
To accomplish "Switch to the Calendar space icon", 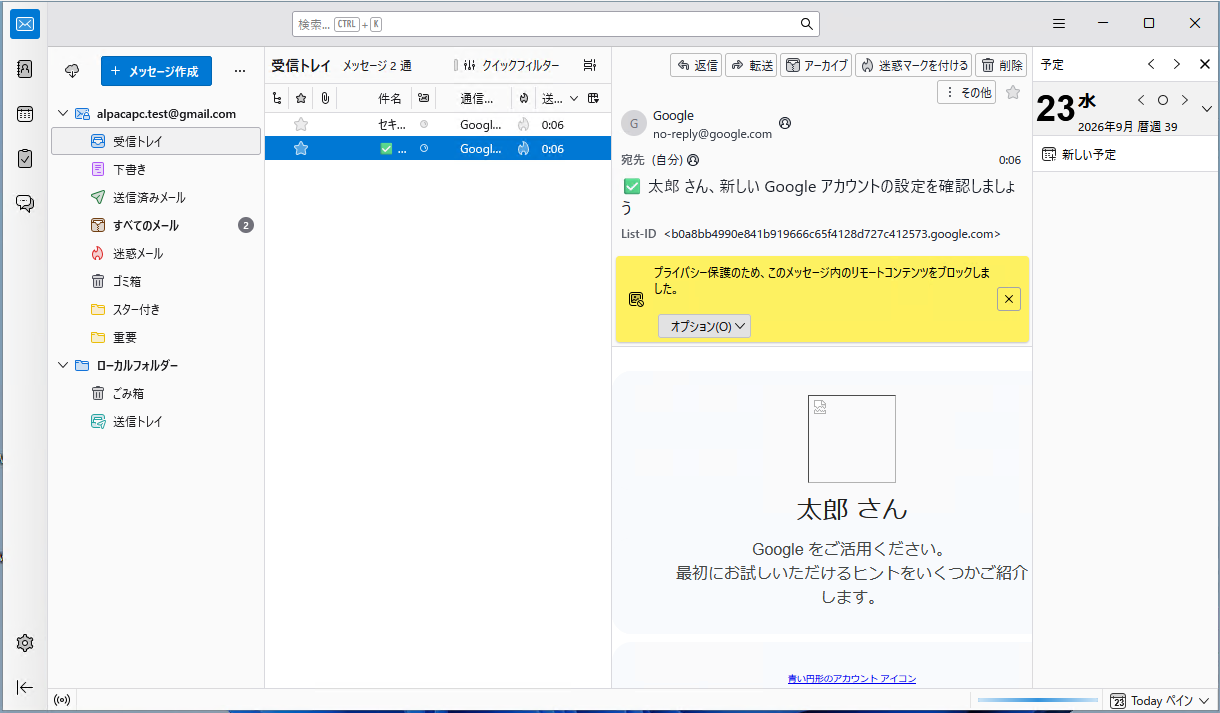I will pos(25,114).
